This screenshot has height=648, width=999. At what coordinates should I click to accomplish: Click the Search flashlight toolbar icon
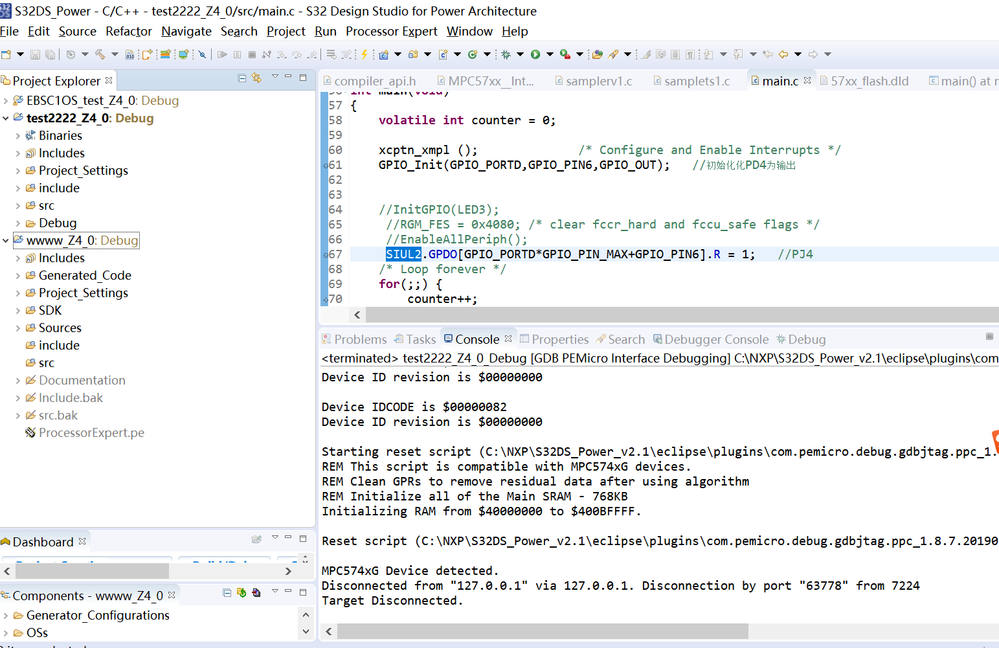tap(613, 55)
